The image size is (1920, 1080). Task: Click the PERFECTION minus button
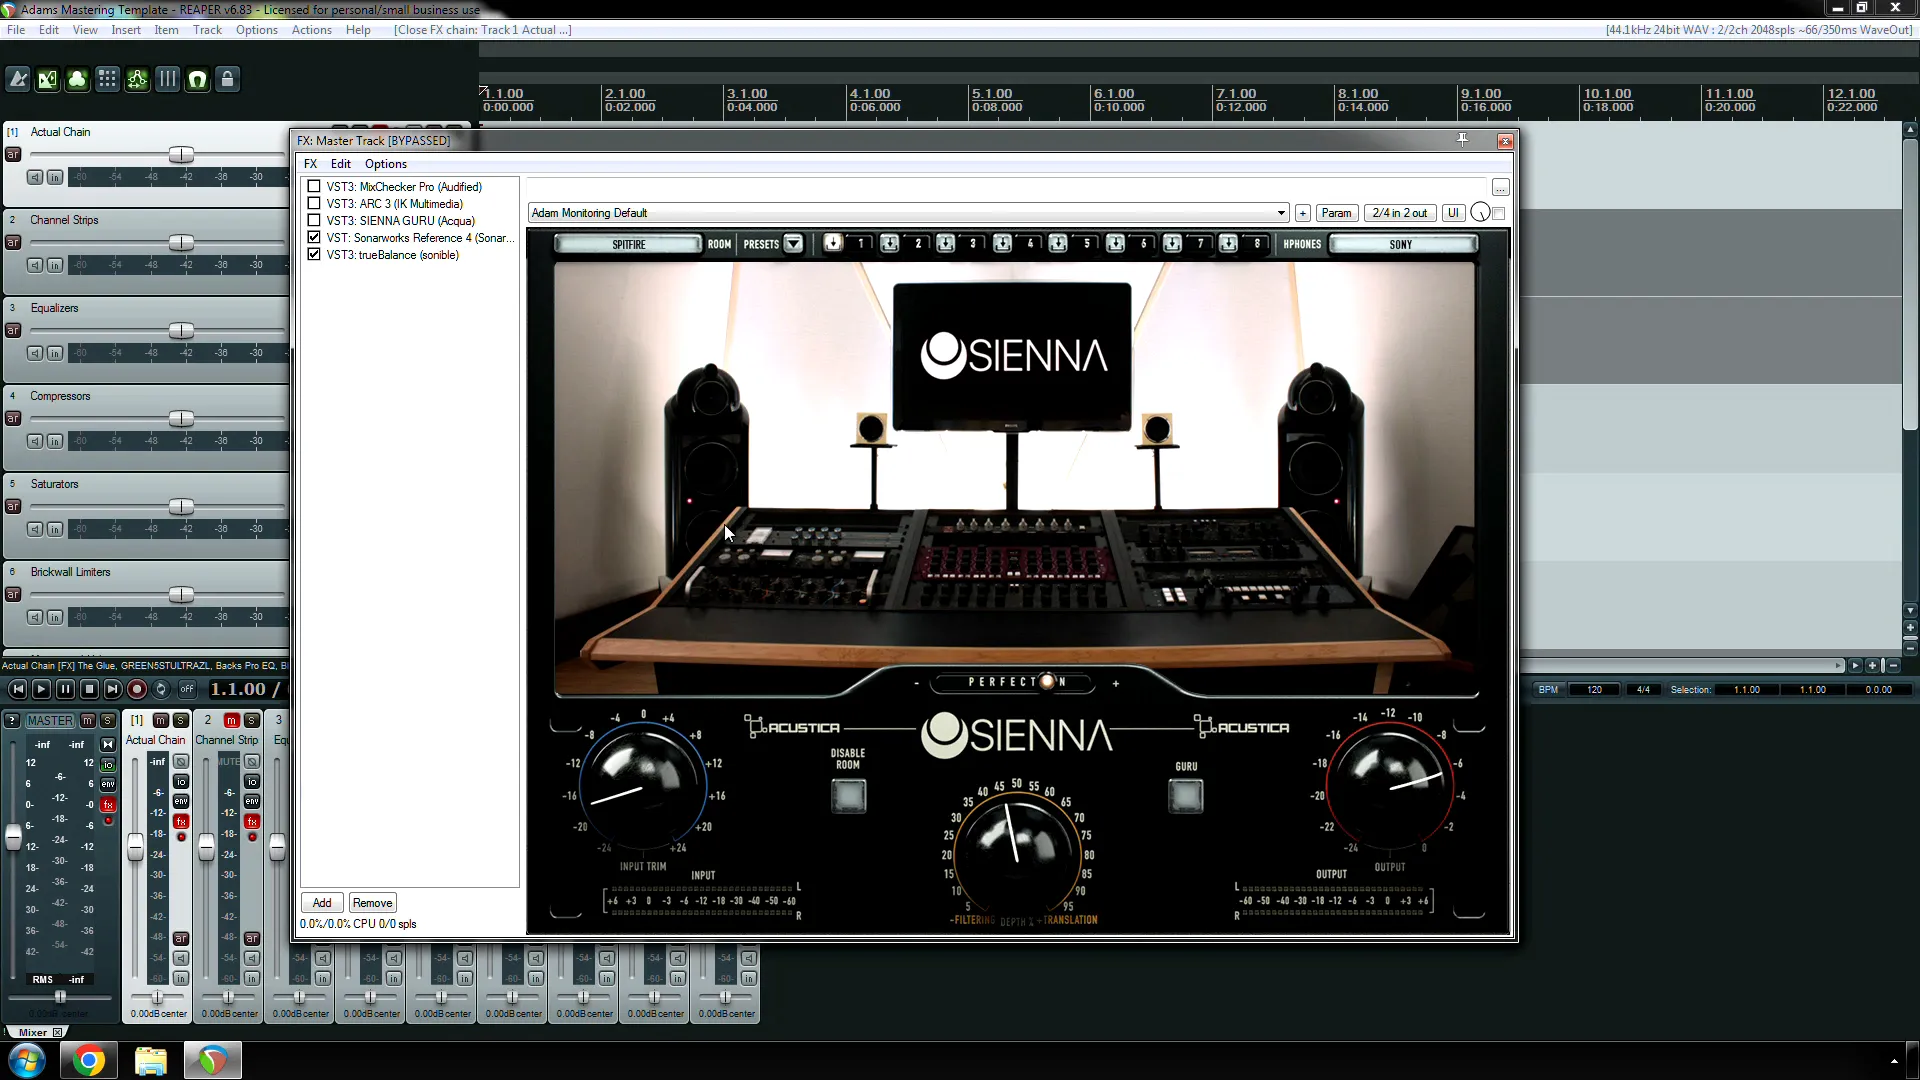916,684
